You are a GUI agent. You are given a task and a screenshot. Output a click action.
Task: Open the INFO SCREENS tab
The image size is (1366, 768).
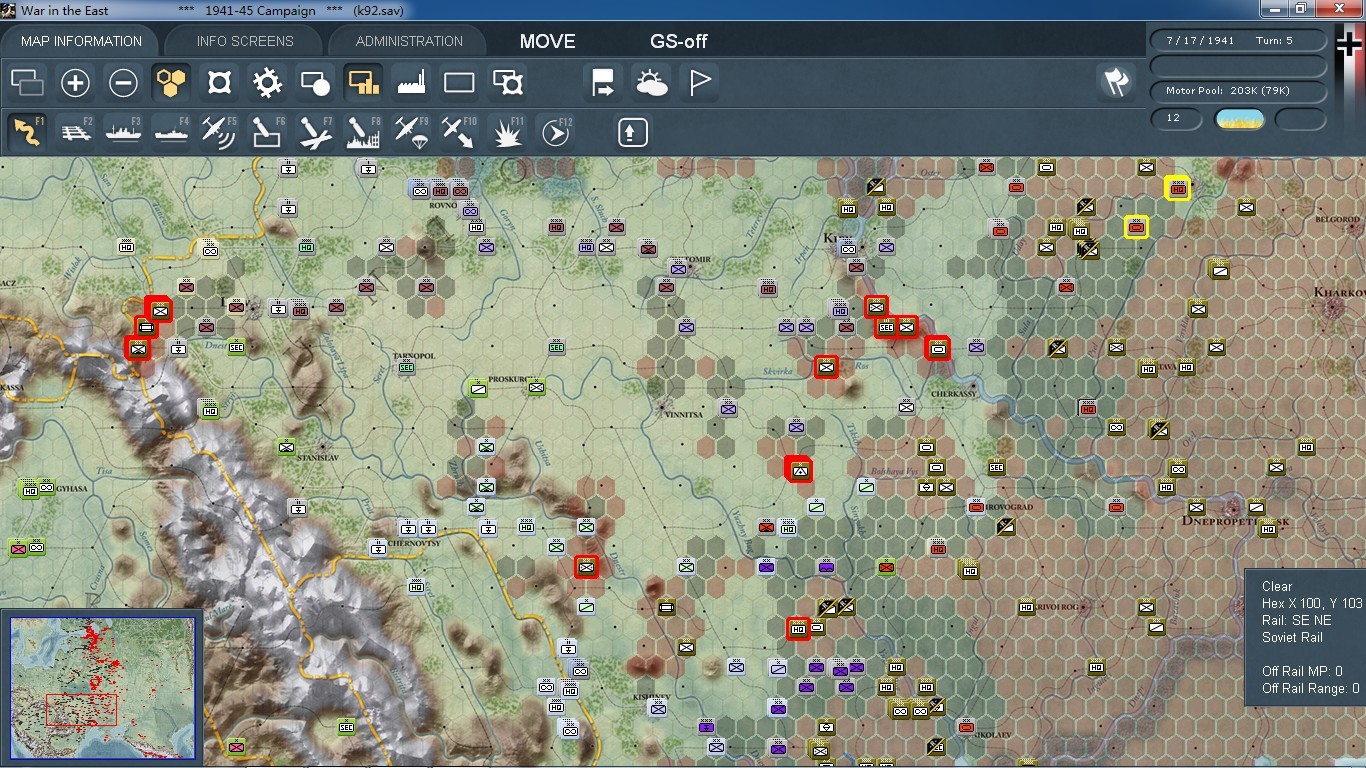pos(245,41)
